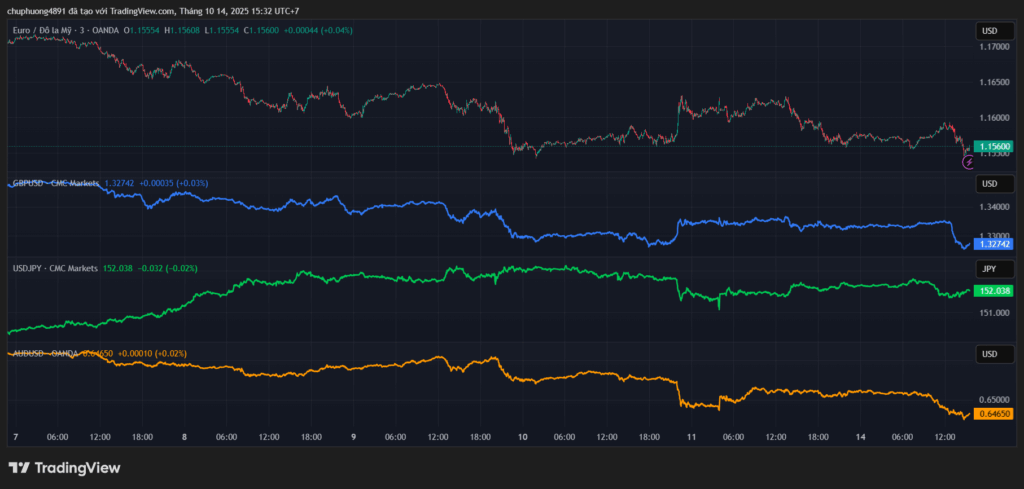1024x489 pixels.
Task: Click the blue 1.32742 price tag
Action: pos(996,244)
